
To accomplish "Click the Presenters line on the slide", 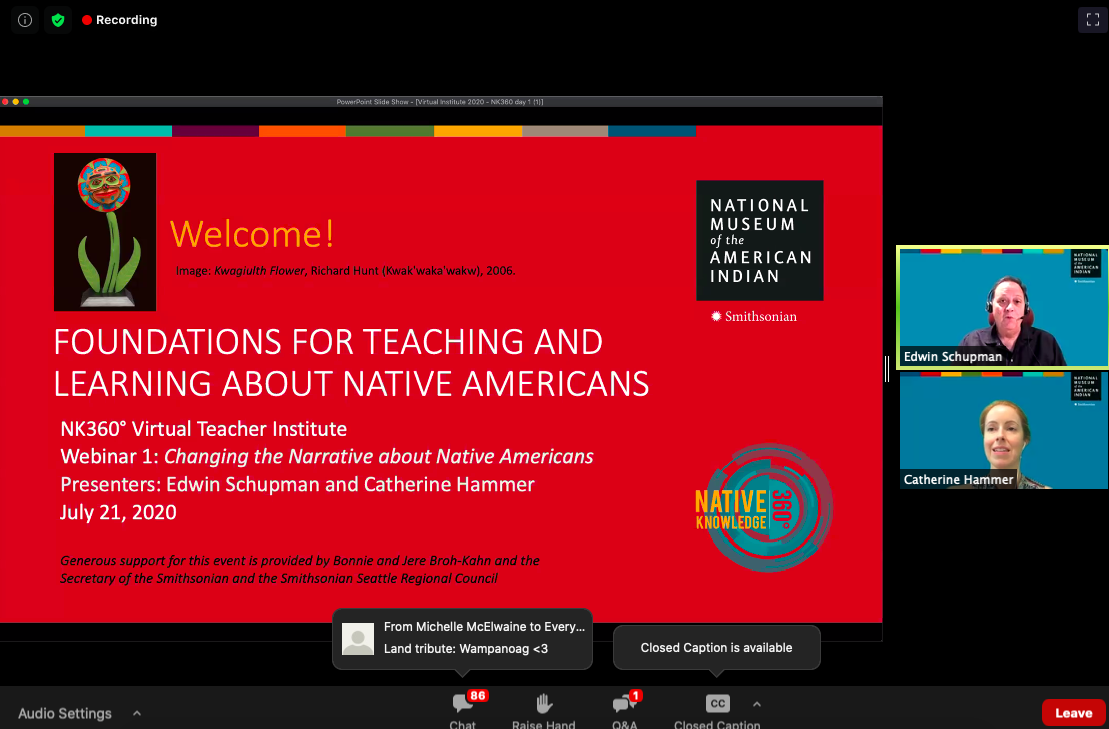I will click(x=297, y=484).
